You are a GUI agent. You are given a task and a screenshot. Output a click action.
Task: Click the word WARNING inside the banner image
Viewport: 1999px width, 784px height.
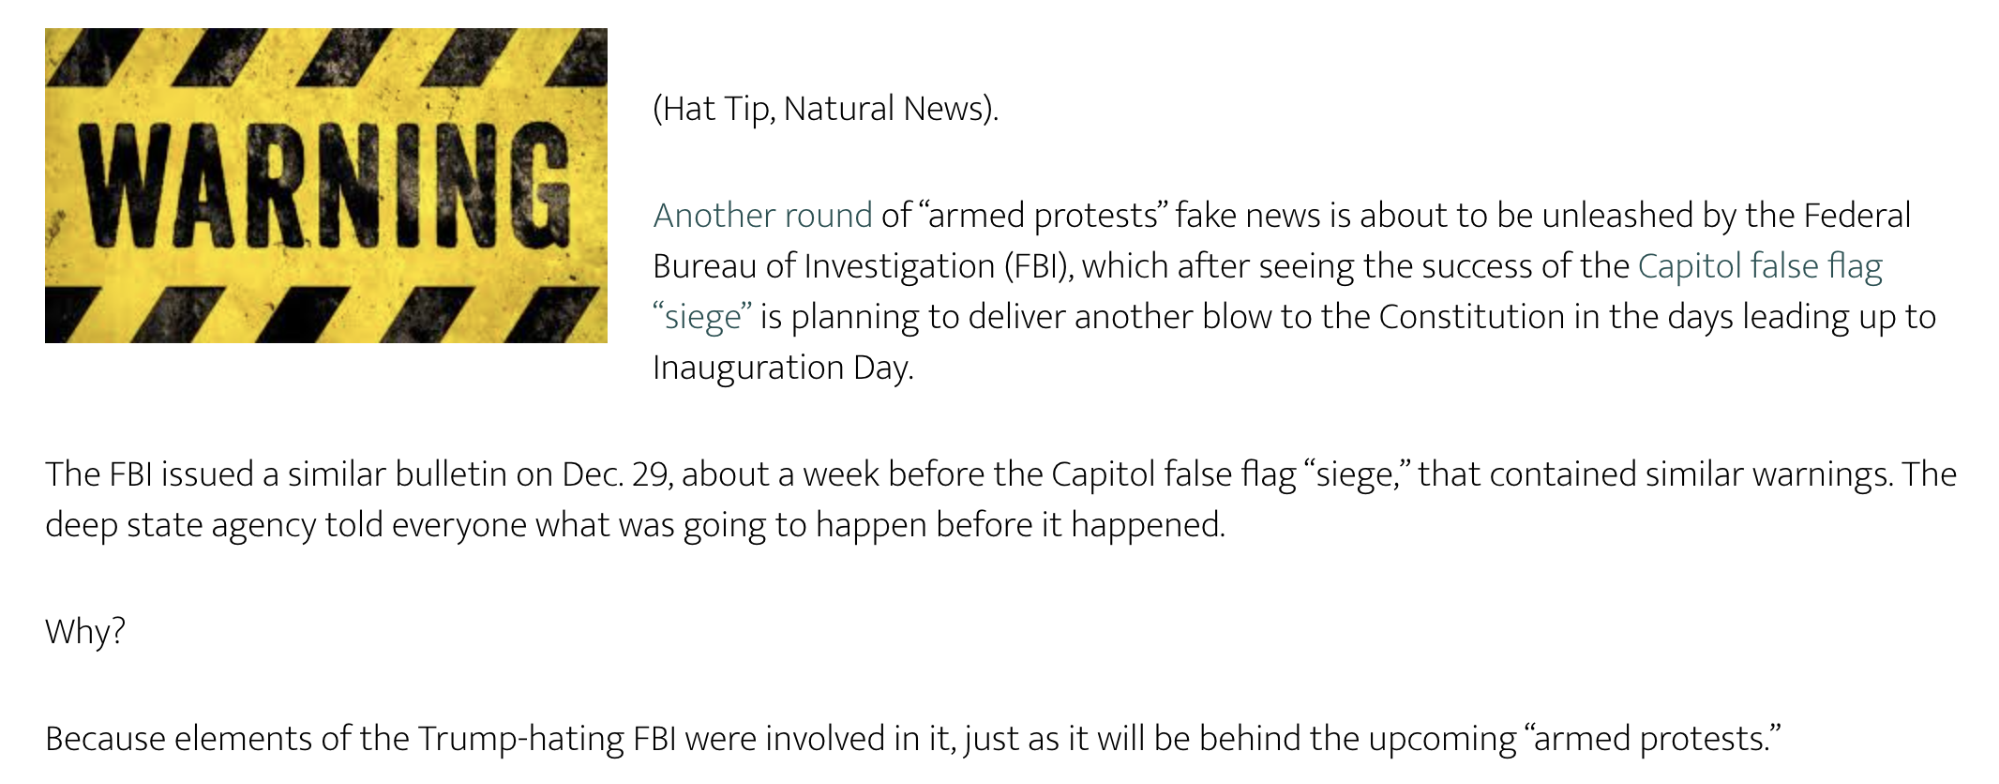coord(326,186)
